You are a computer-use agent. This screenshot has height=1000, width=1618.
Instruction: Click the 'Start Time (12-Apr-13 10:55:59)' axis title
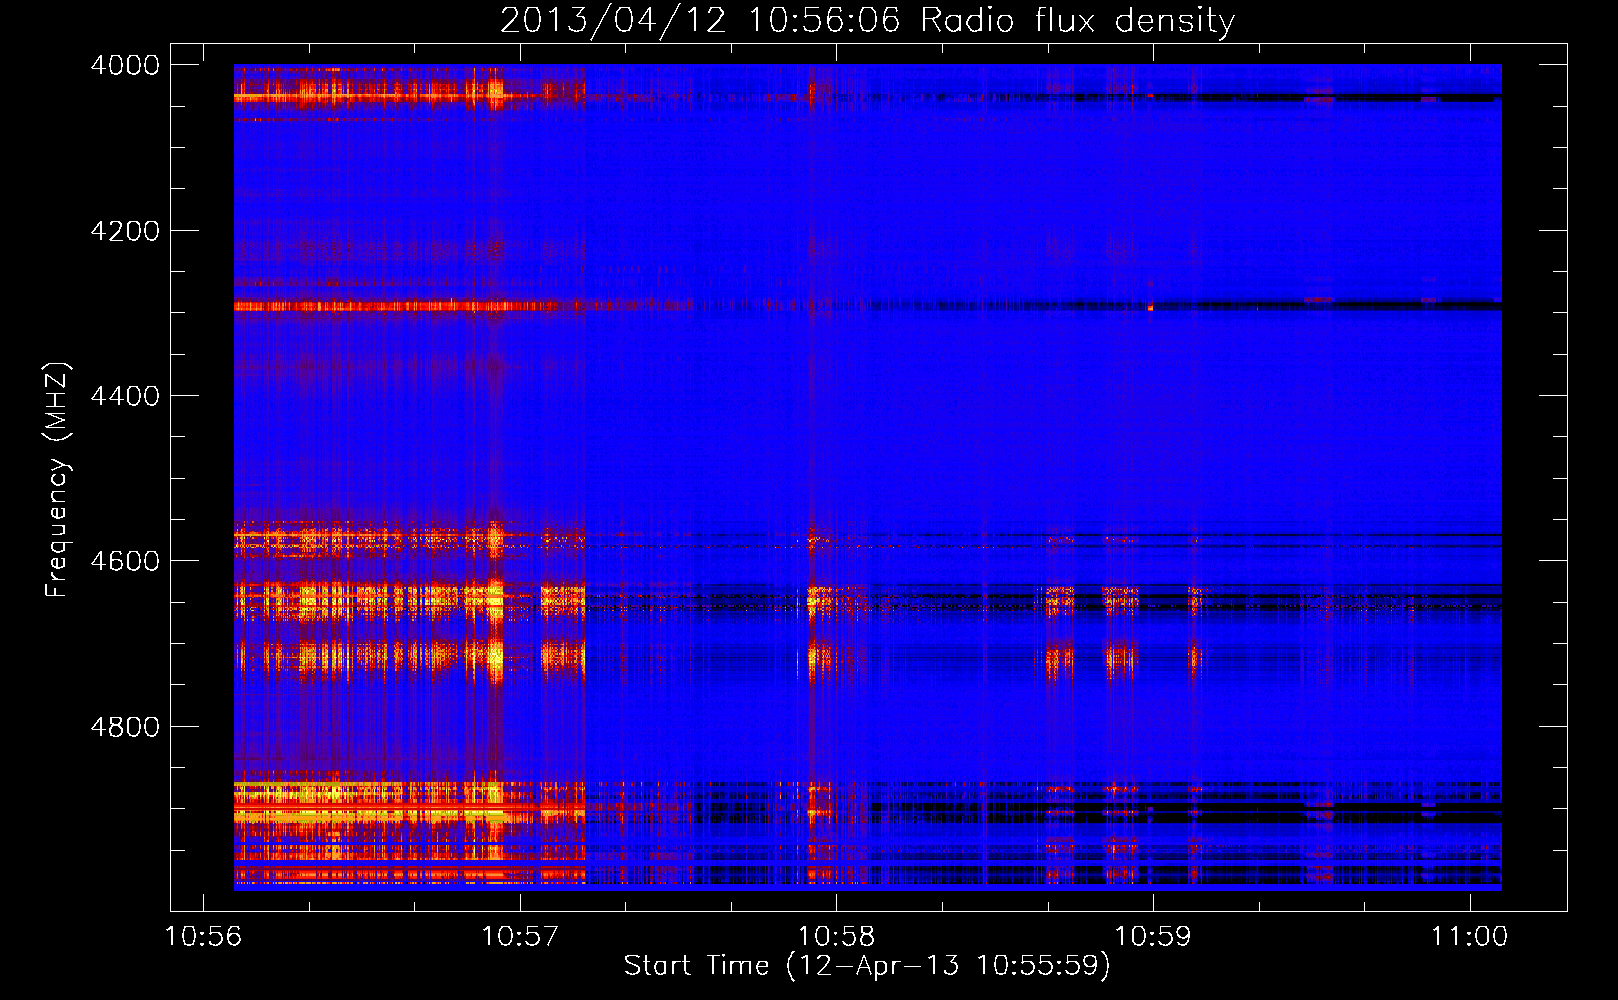tap(867, 966)
